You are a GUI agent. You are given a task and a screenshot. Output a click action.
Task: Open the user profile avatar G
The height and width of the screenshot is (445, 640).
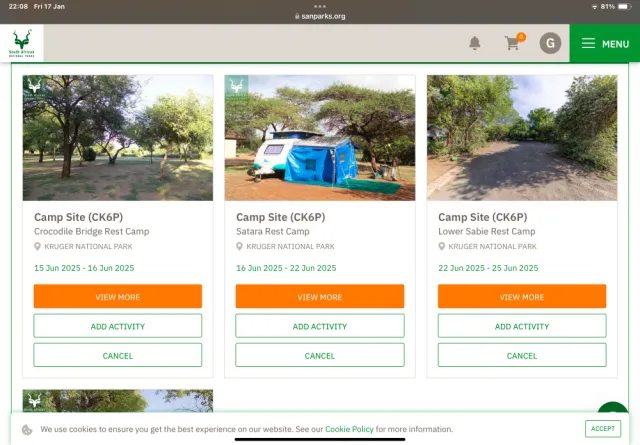550,43
